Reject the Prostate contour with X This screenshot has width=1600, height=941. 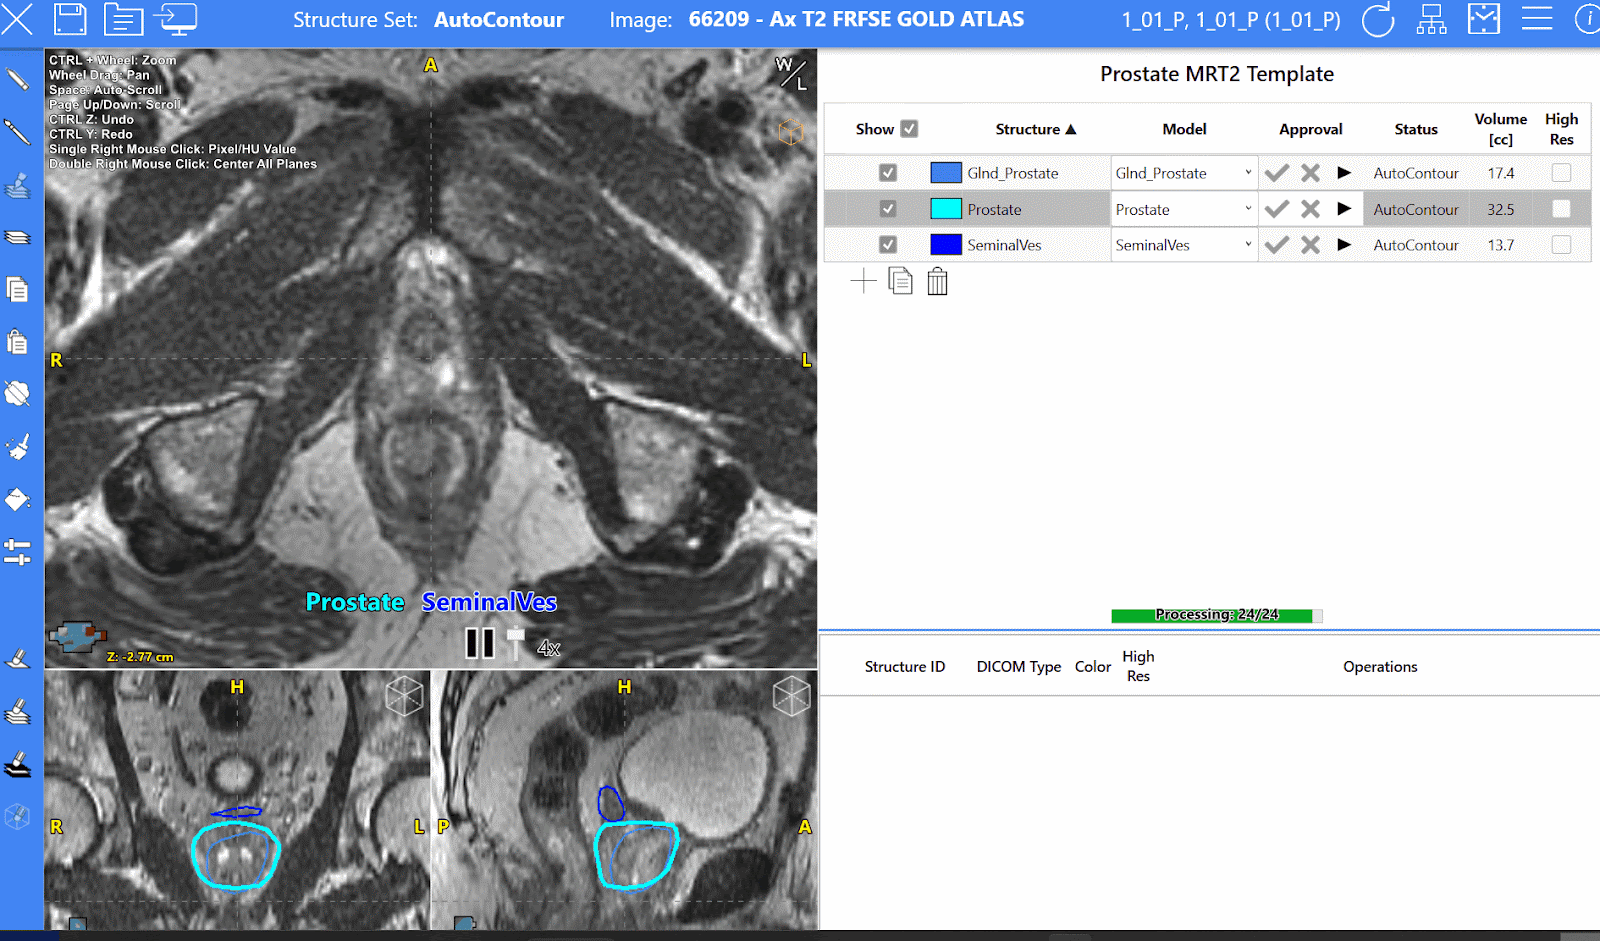pos(1311,209)
